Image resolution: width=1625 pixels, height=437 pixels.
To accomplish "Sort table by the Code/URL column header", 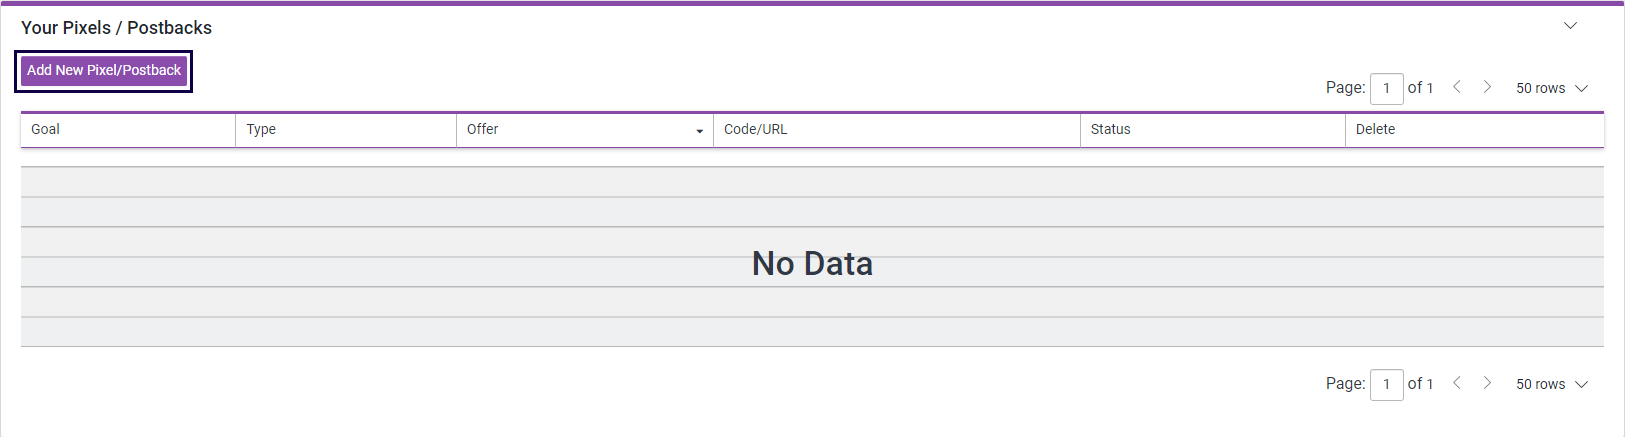I will (x=756, y=129).
